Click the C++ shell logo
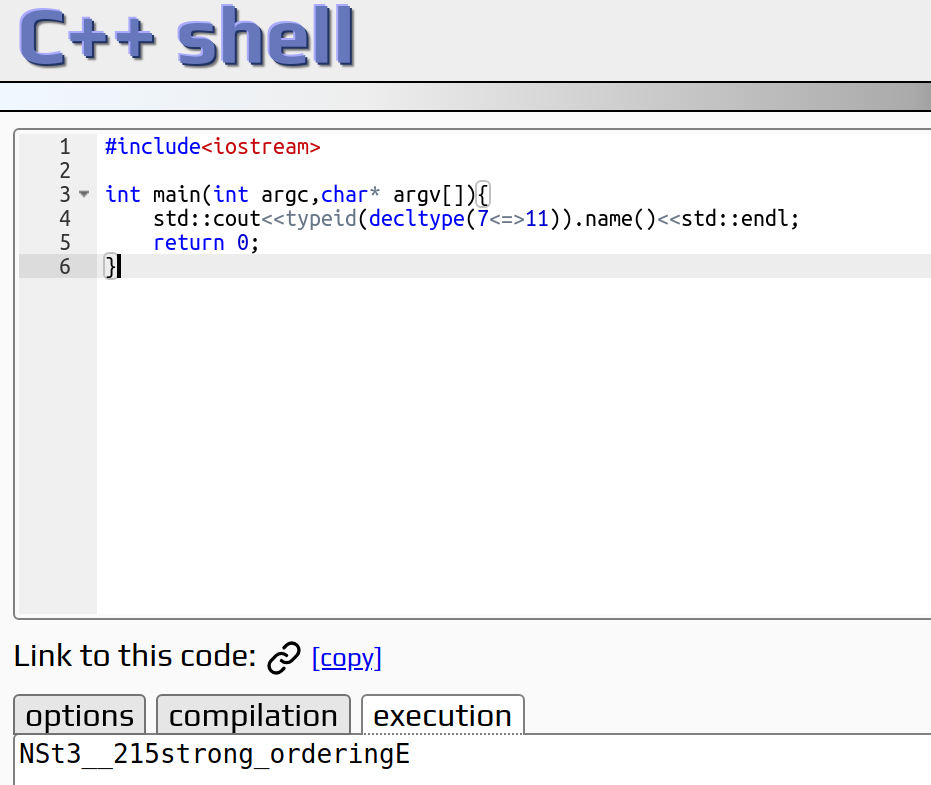The width and height of the screenshot is (931, 785). pyautogui.click(x=186, y=37)
